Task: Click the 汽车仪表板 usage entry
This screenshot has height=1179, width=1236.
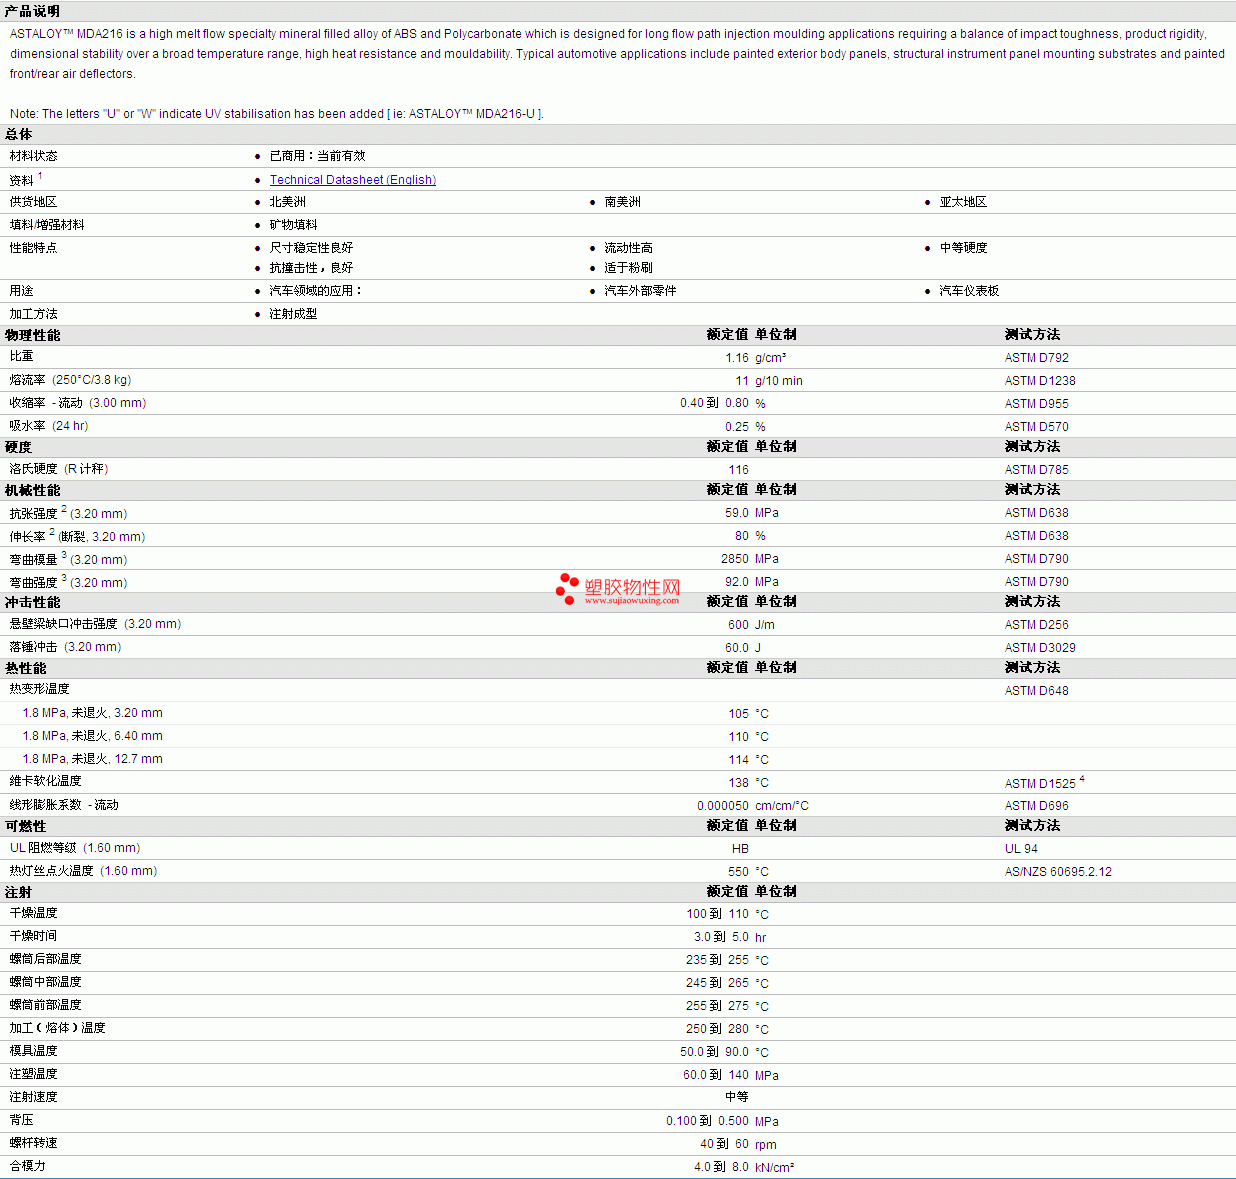Action: (969, 291)
